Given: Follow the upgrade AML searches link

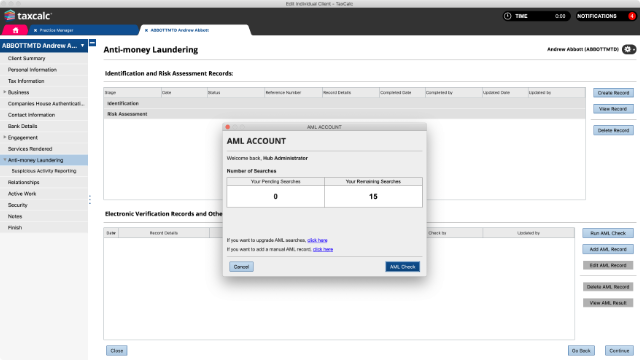Looking at the screenshot, I should click(317, 240).
